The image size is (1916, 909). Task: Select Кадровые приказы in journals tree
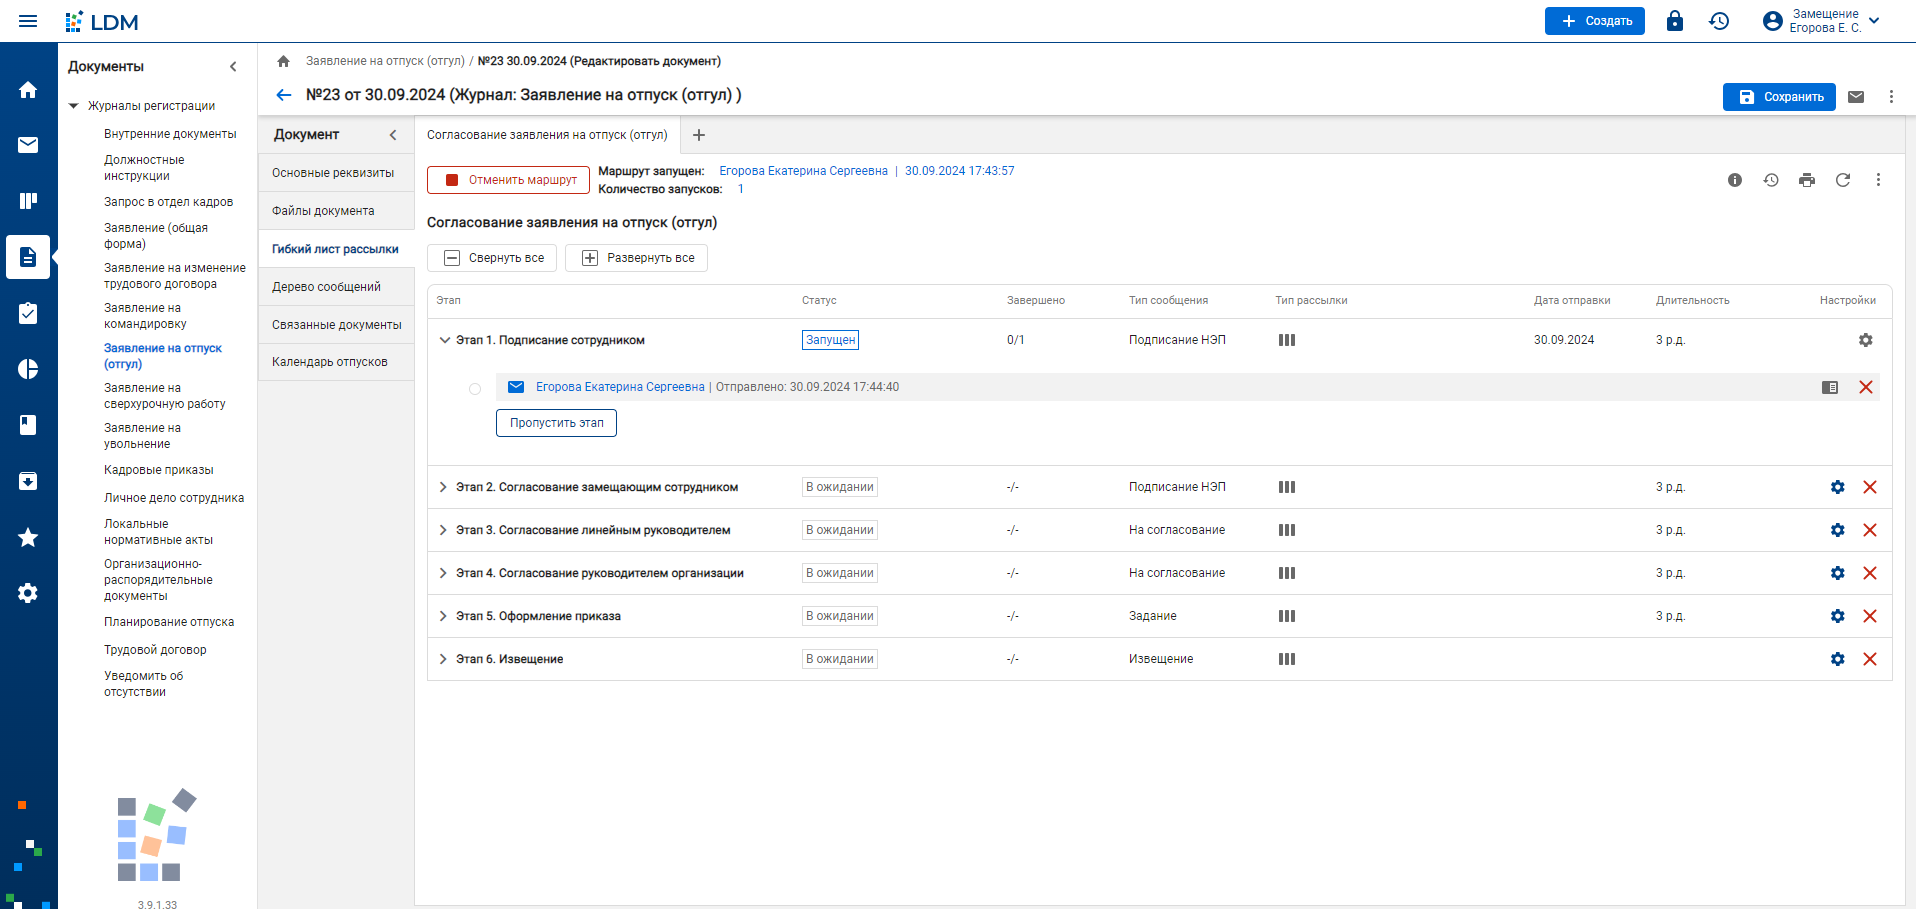(159, 470)
